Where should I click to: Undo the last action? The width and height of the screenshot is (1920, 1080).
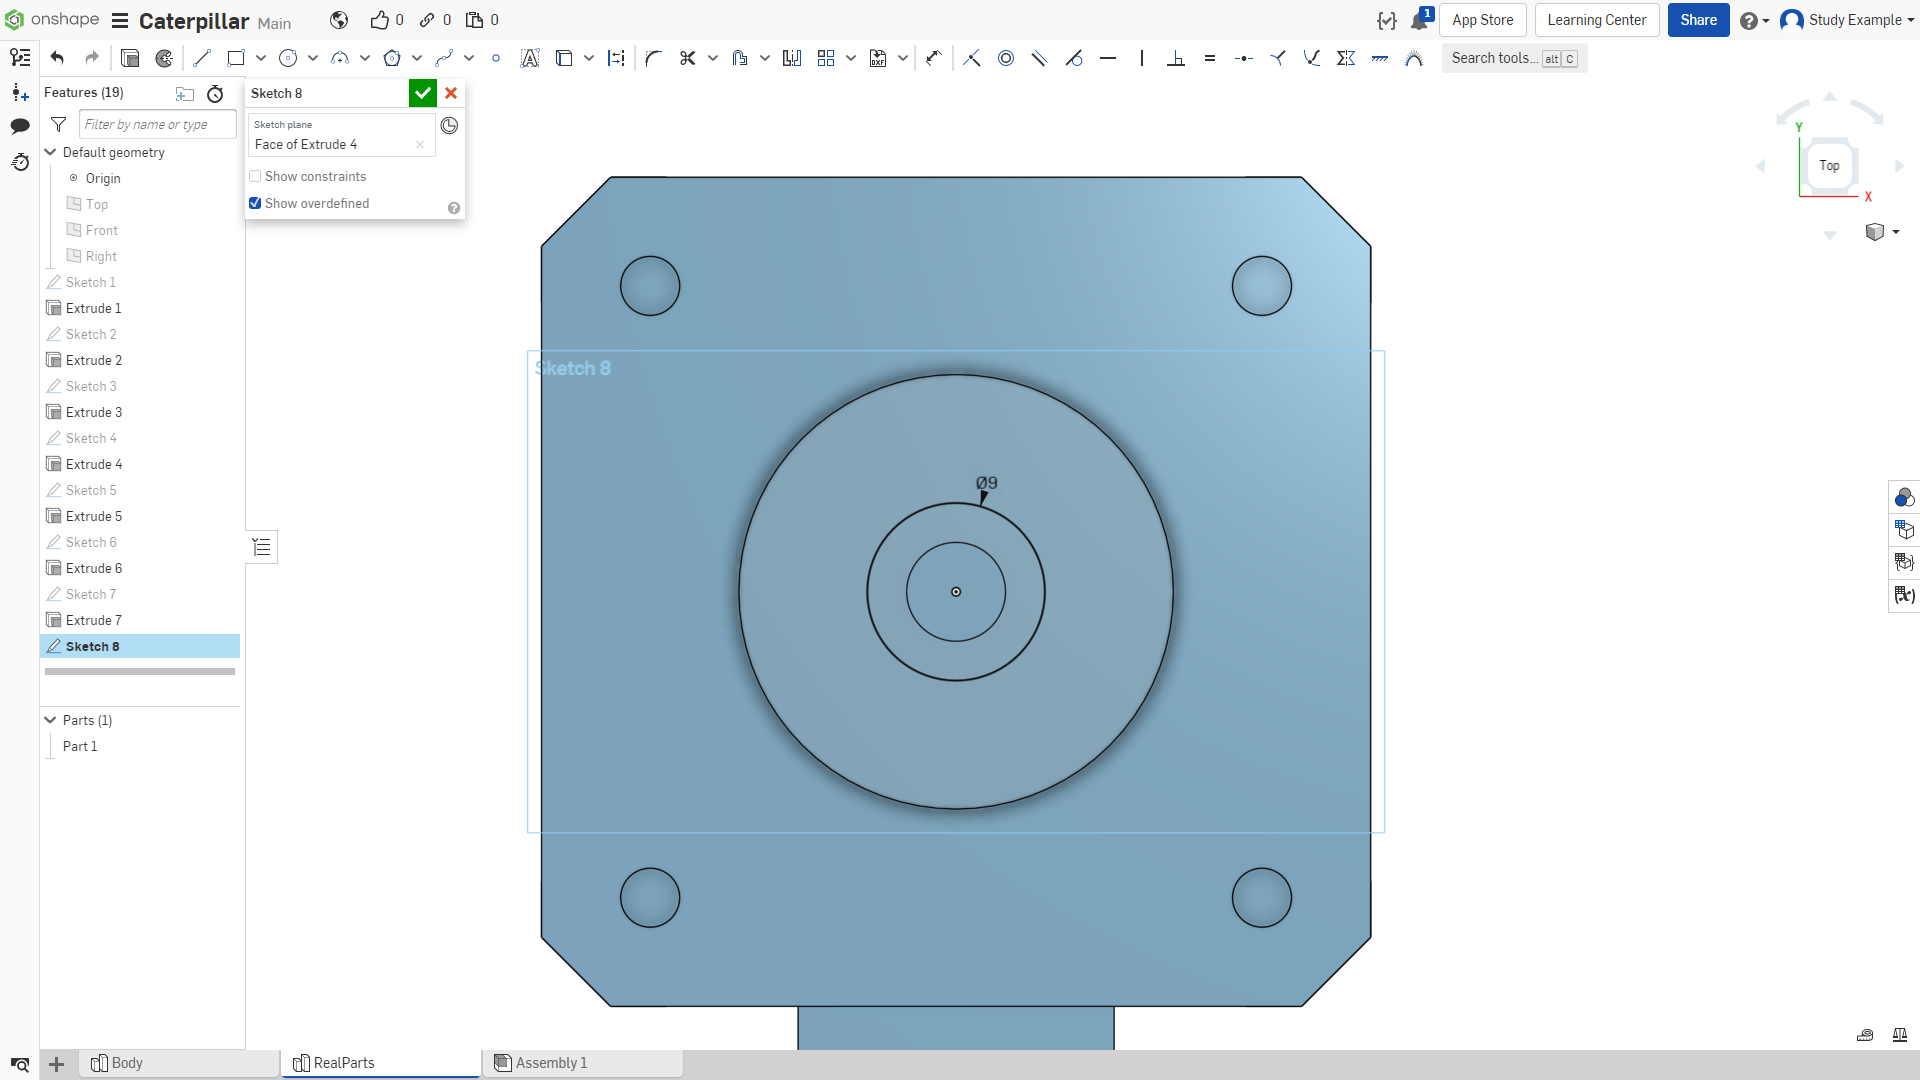[57, 58]
